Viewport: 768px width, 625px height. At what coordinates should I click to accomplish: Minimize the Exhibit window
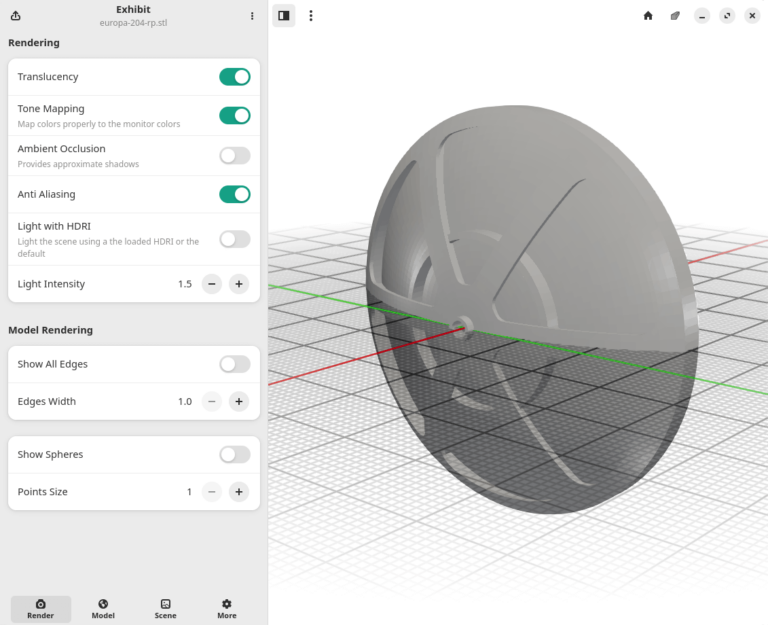702,16
